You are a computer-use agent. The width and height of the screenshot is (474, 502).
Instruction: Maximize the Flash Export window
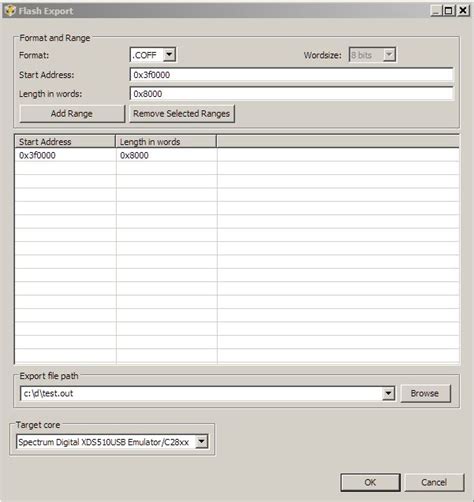pyautogui.click(x=449, y=11)
